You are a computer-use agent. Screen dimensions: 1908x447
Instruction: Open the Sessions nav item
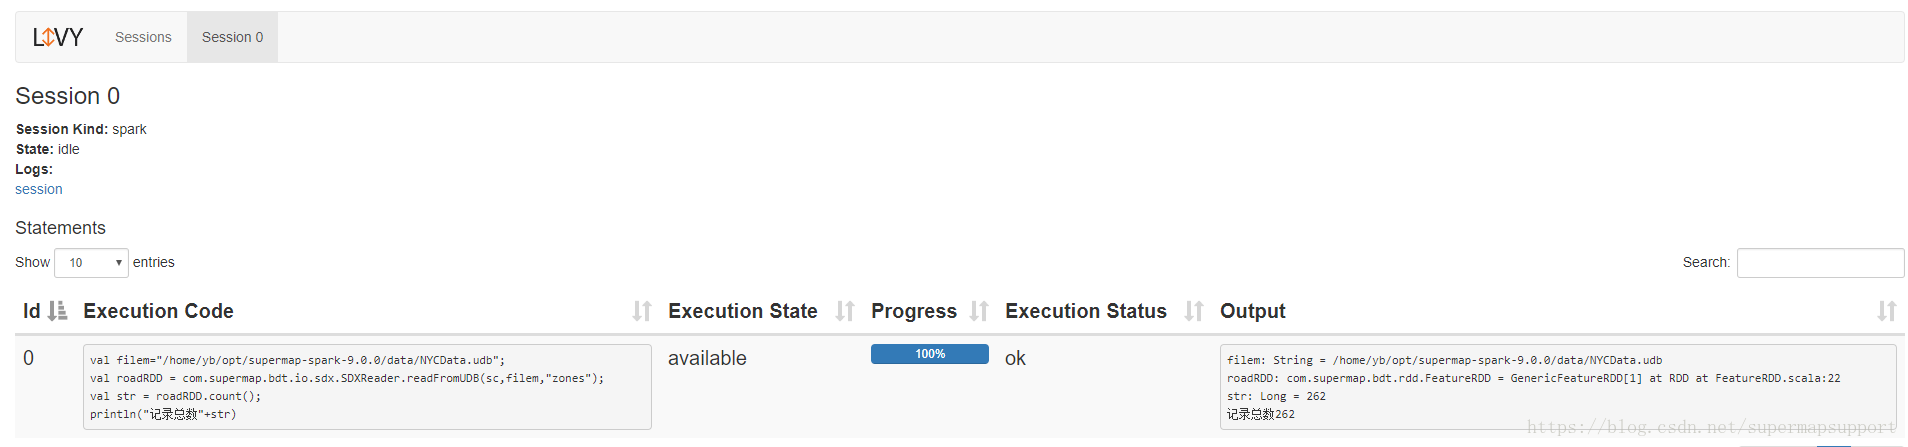tap(143, 37)
